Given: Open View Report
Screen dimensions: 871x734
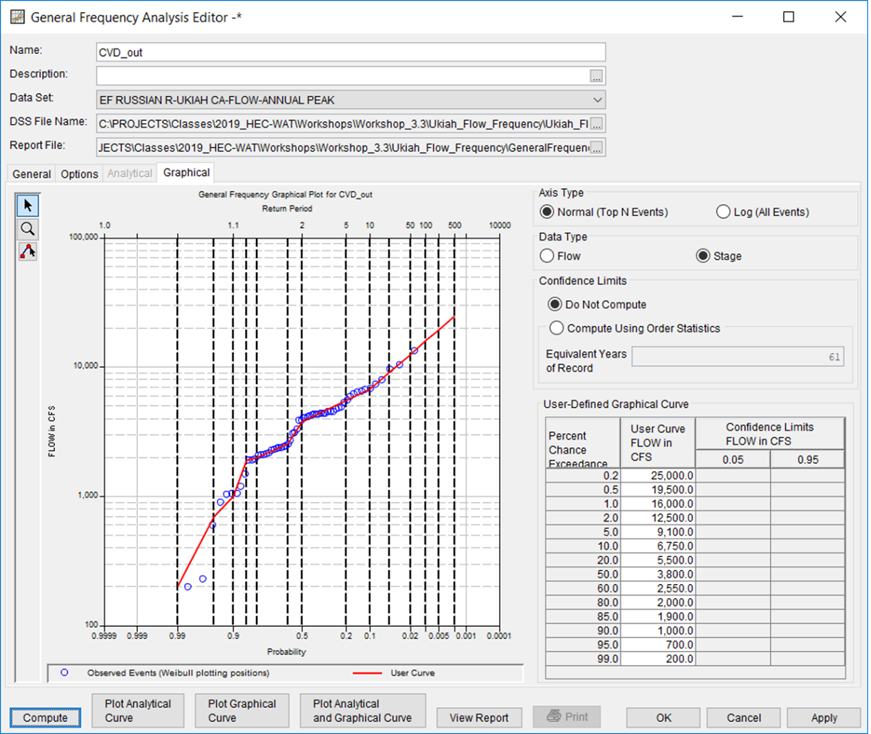Looking at the screenshot, I should coord(479,717).
